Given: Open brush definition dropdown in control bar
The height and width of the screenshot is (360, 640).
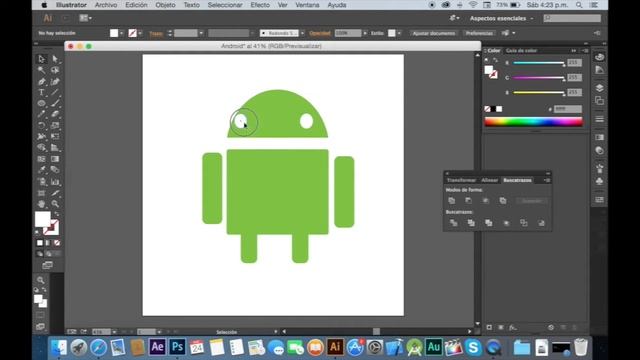Looking at the screenshot, I should coord(302,33).
